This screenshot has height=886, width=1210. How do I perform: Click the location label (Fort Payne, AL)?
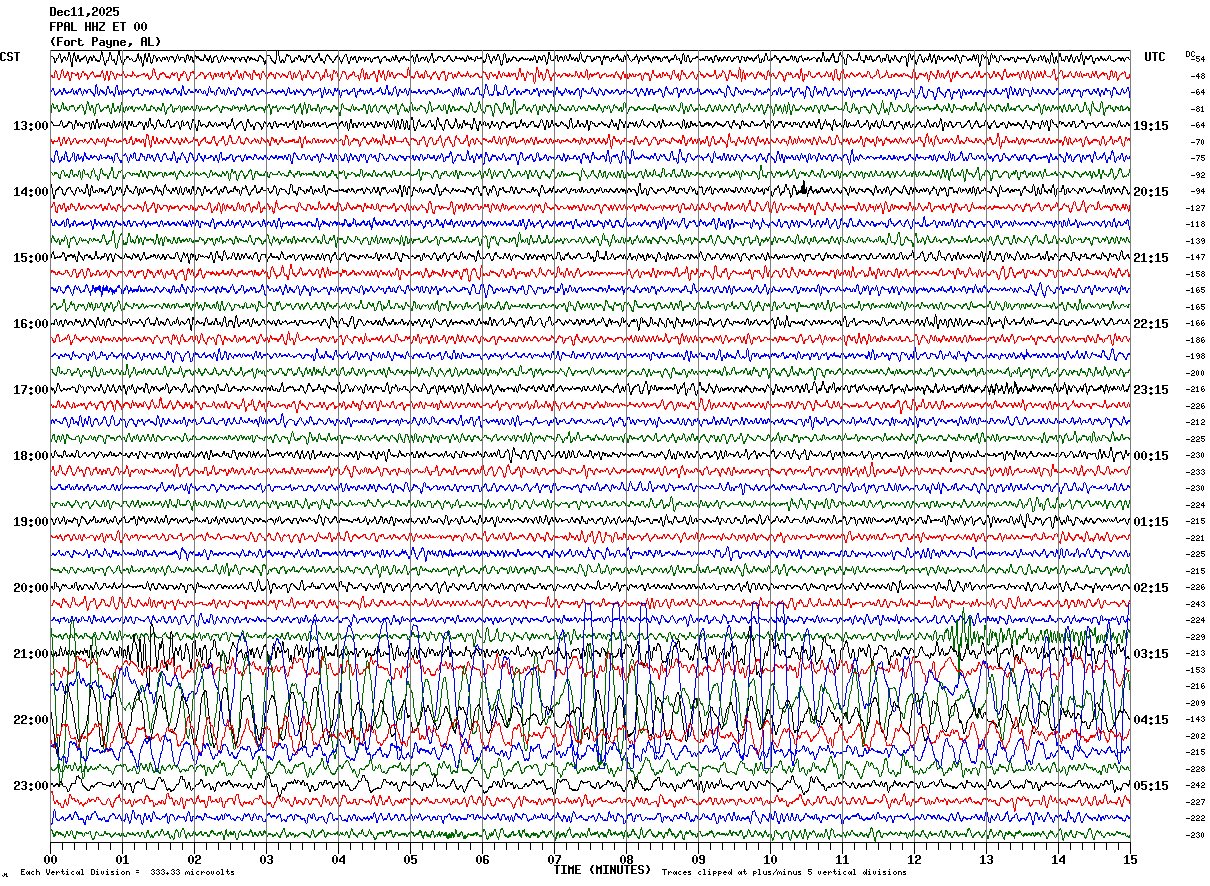[105, 42]
